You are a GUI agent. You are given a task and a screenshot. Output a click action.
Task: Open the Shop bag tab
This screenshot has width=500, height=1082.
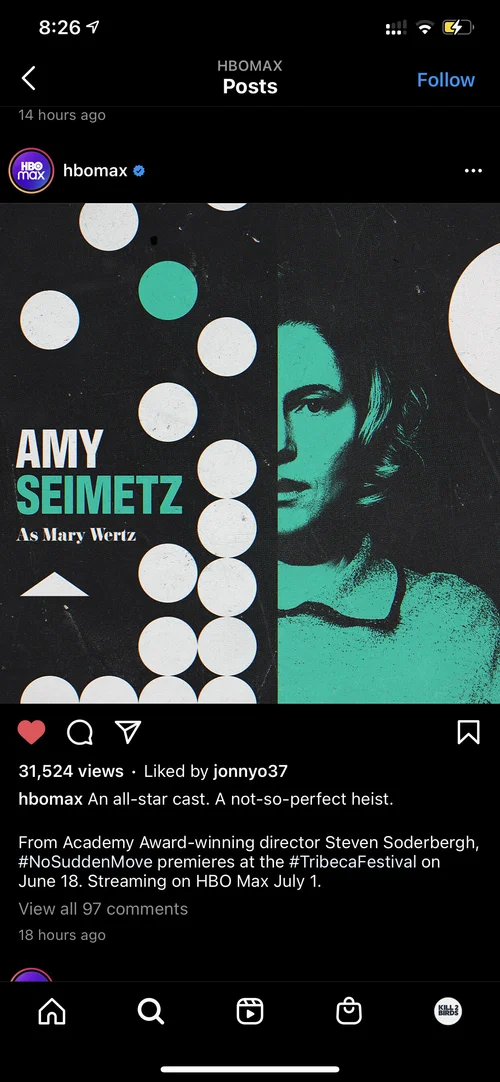coord(348,1012)
